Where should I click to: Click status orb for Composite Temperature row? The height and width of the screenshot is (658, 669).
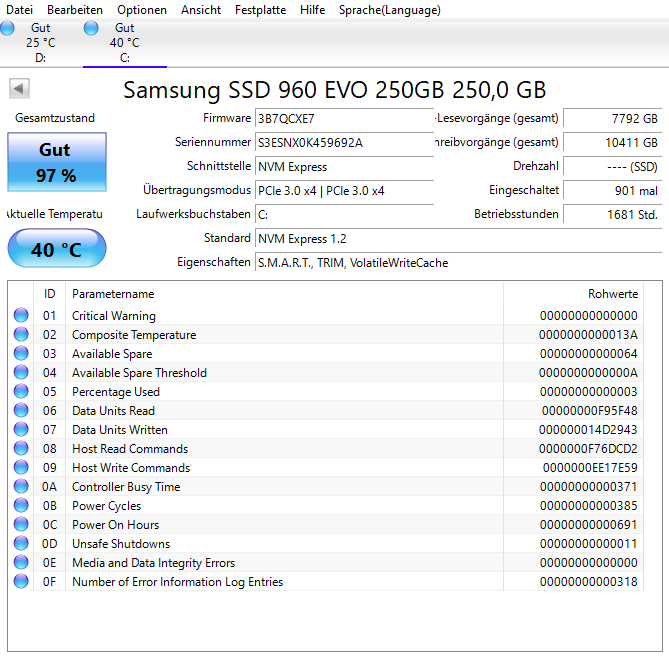point(21,334)
